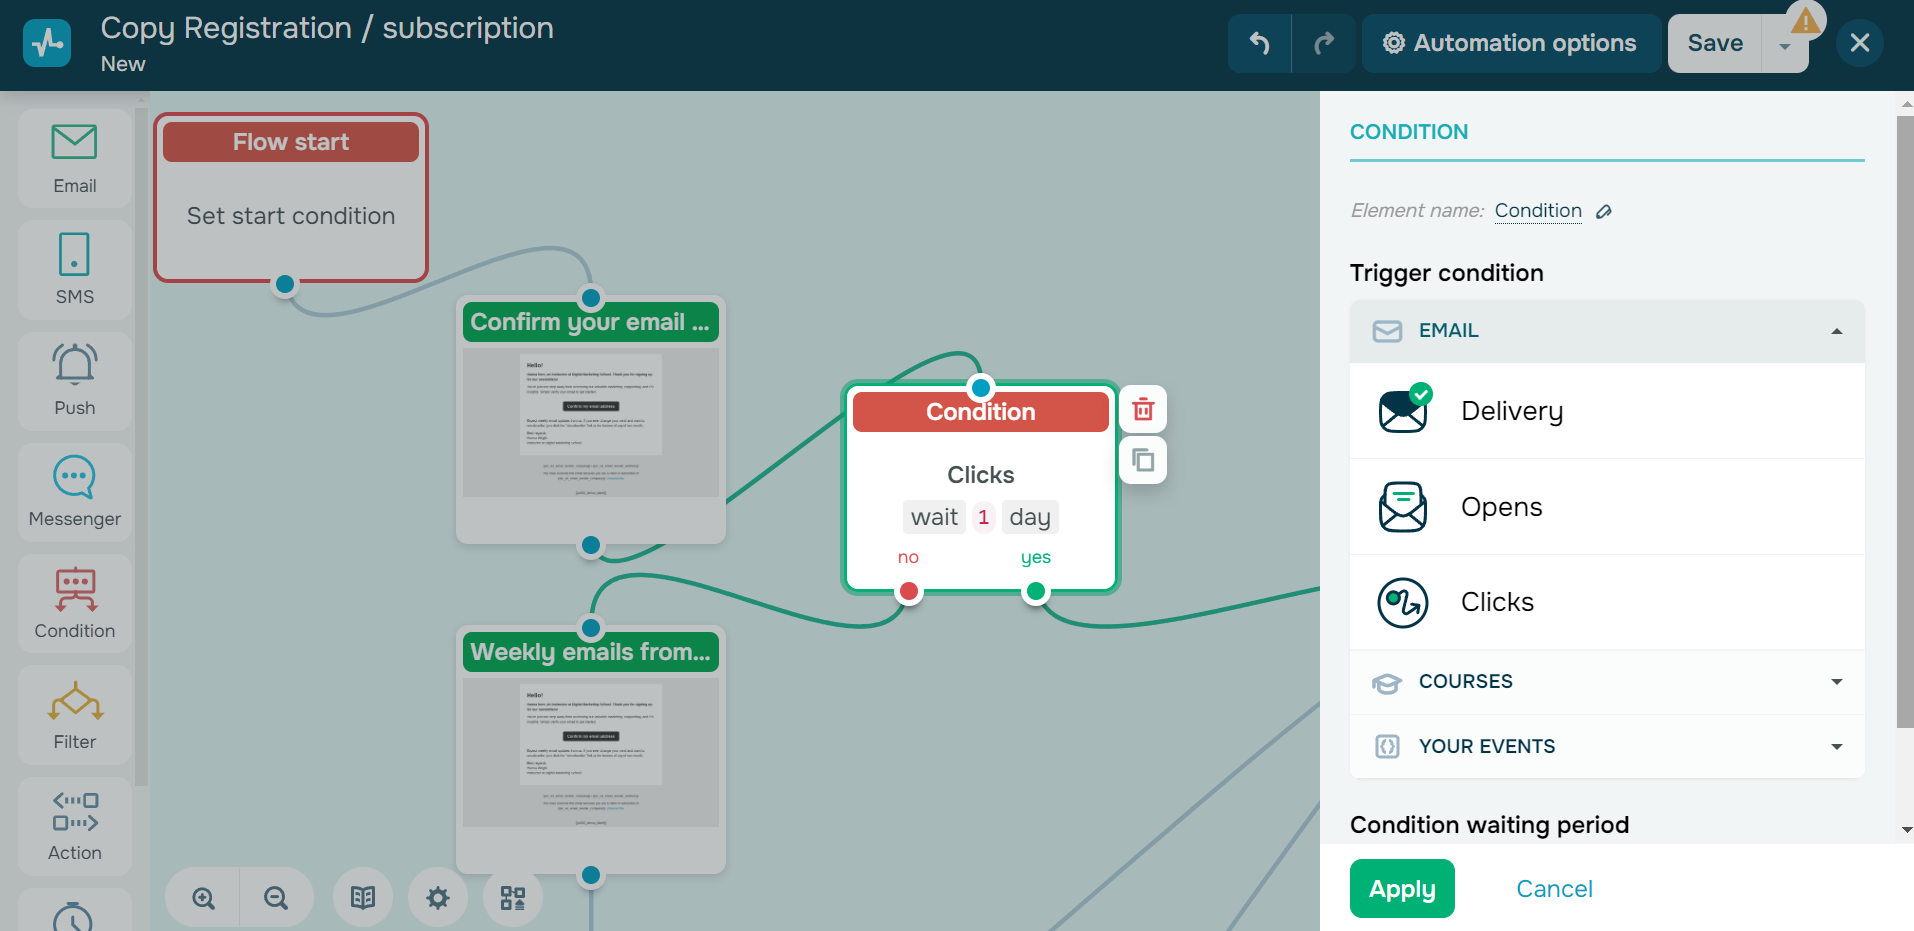Viewport: 1914px width, 931px height.
Task: Click the Confirm your email input connector
Action: pos(591,298)
